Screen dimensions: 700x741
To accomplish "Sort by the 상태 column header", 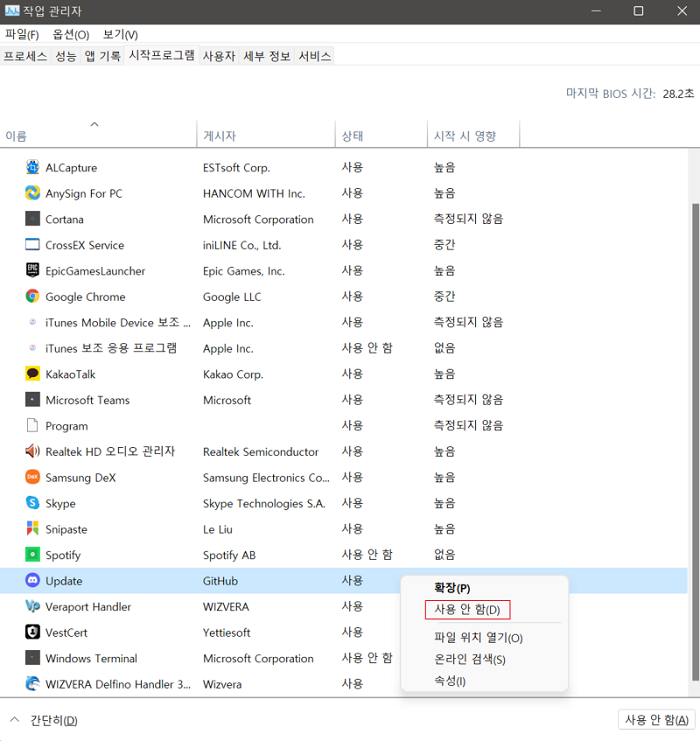I will 381,134.
